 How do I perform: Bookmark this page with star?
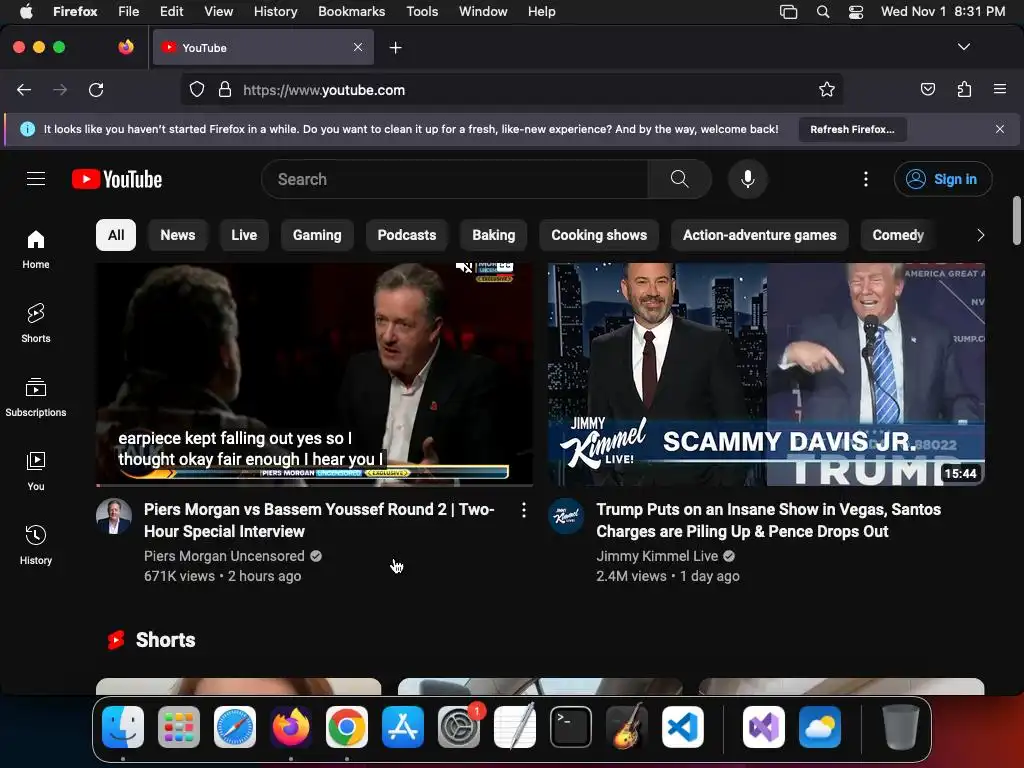pyautogui.click(x=827, y=89)
